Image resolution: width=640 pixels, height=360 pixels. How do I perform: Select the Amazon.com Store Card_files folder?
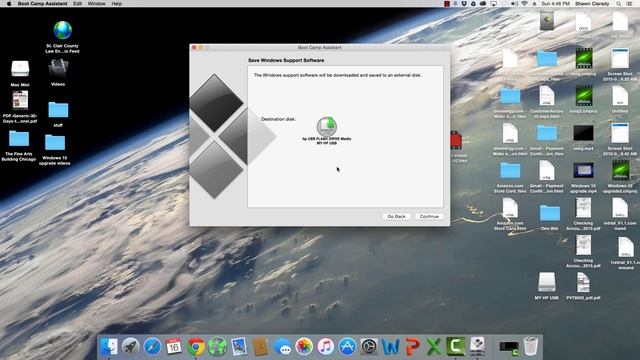point(510,177)
